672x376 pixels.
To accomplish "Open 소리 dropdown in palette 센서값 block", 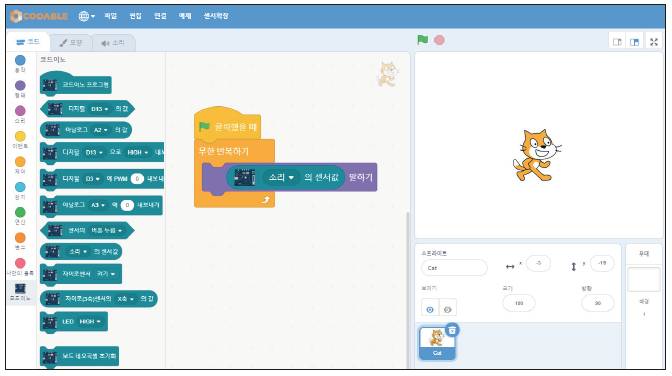I will [78, 251].
